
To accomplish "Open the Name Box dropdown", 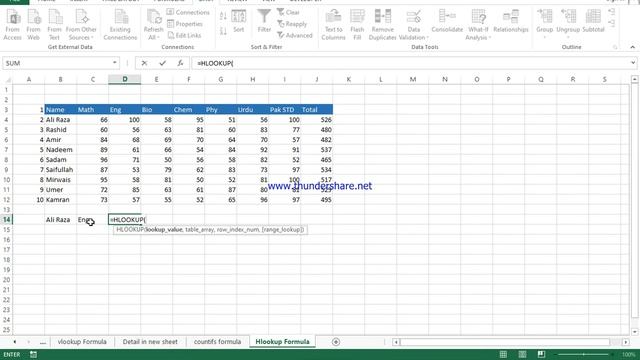I will (115, 63).
